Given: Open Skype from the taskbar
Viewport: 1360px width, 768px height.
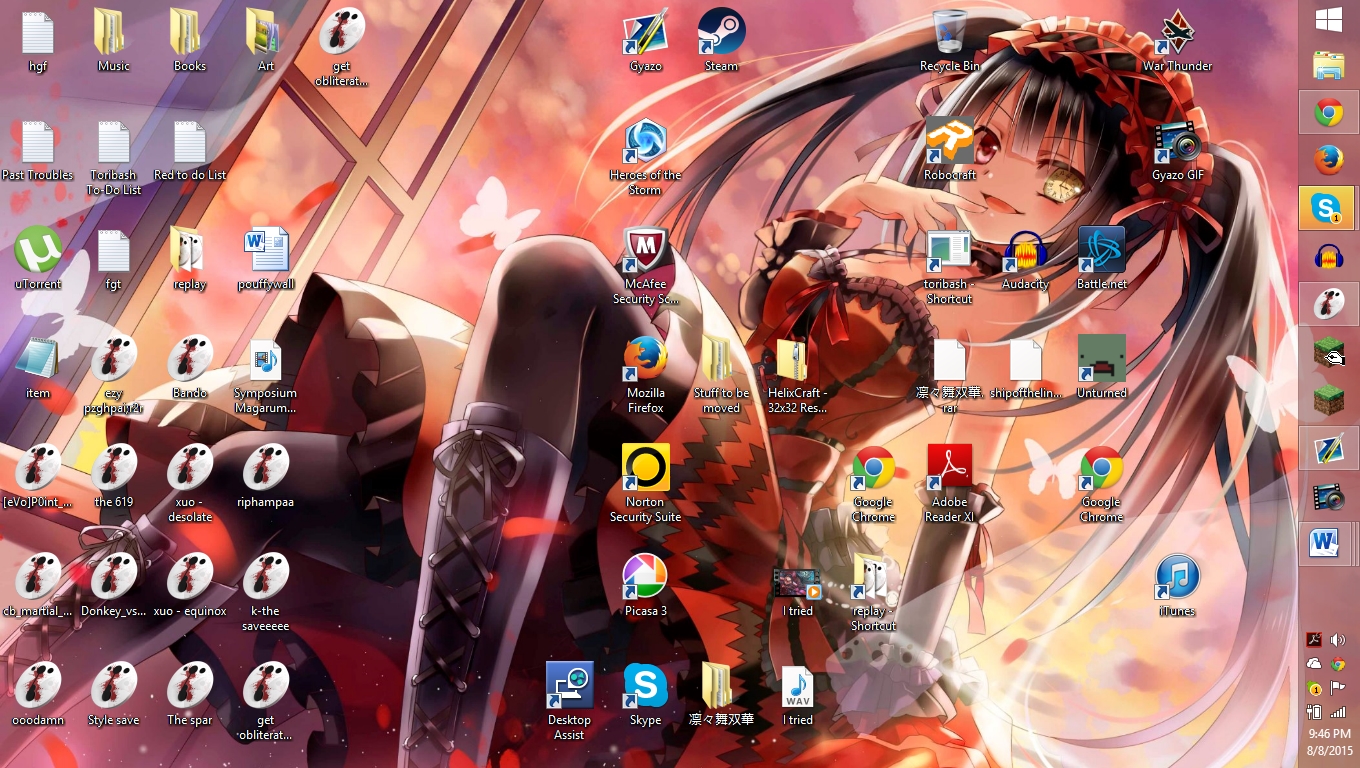Looking at the screenshot, I should pyautogui.click(x=1328, y=208).
